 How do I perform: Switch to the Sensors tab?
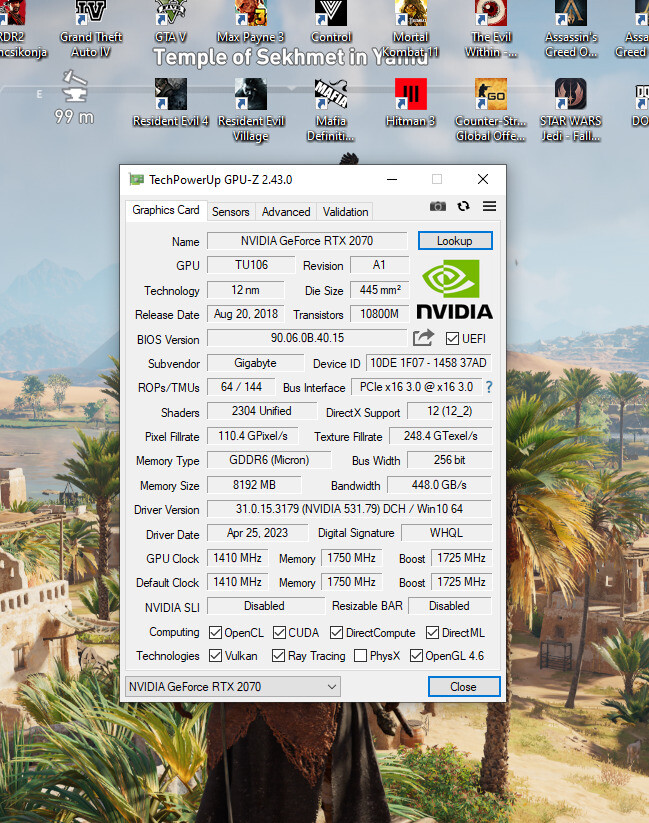tap(231, 212)
